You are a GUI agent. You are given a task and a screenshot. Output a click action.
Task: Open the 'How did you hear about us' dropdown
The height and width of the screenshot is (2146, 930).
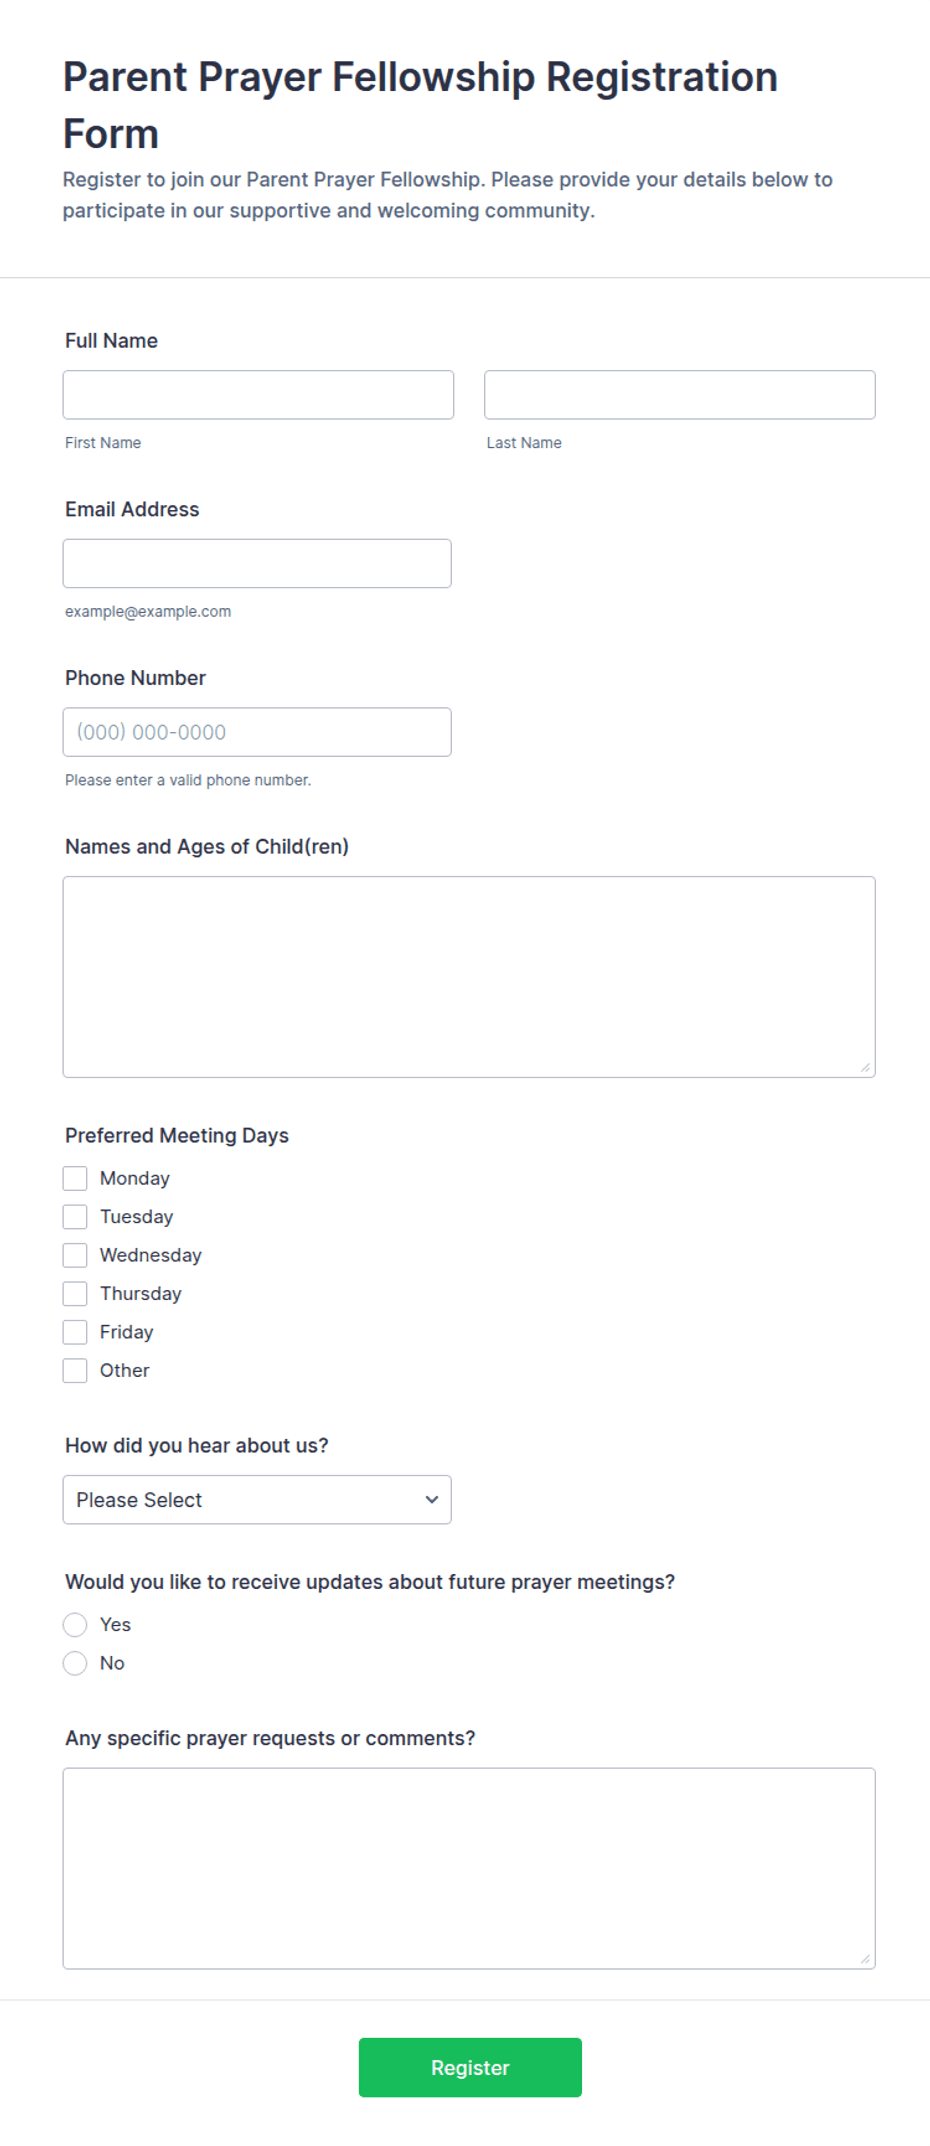(x=257, y=1500)
